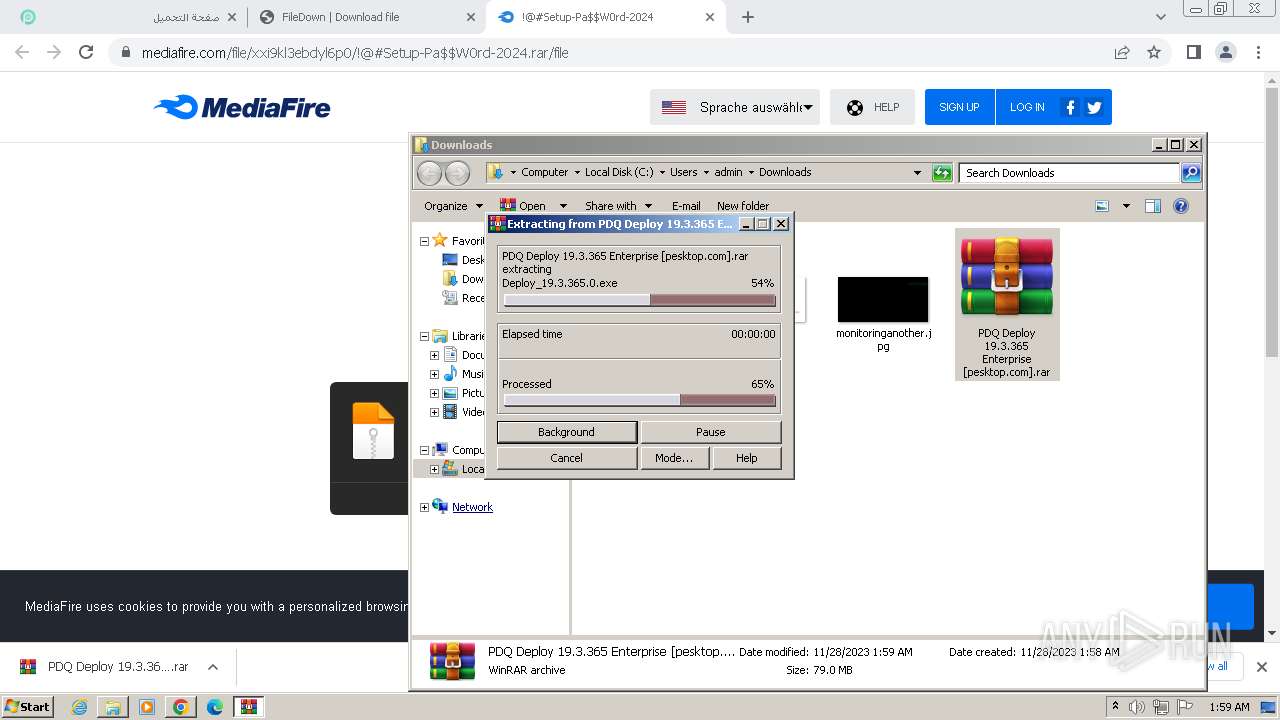The width and height of the screenshot is (1280, 720).
Task: Click E-mail in Explorer toolbar
Action: [686, 206]
